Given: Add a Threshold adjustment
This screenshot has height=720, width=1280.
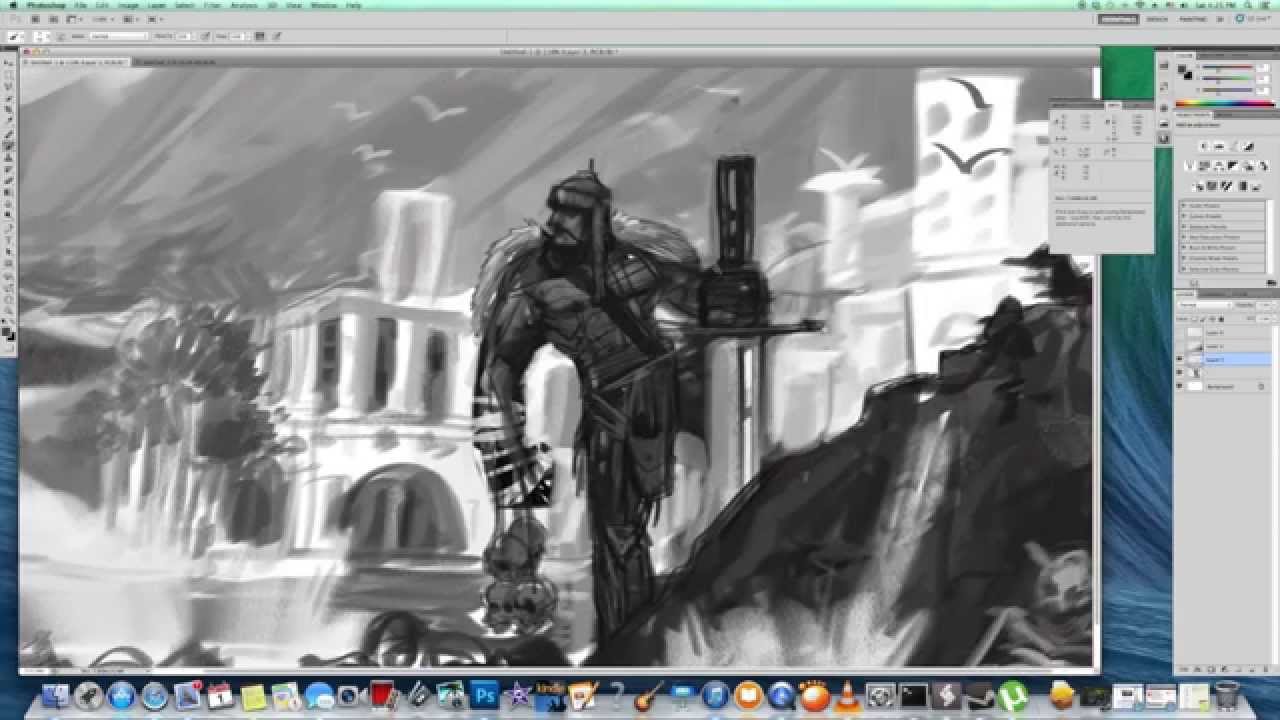Looking at the screenshot, I should pos(1224,186).
